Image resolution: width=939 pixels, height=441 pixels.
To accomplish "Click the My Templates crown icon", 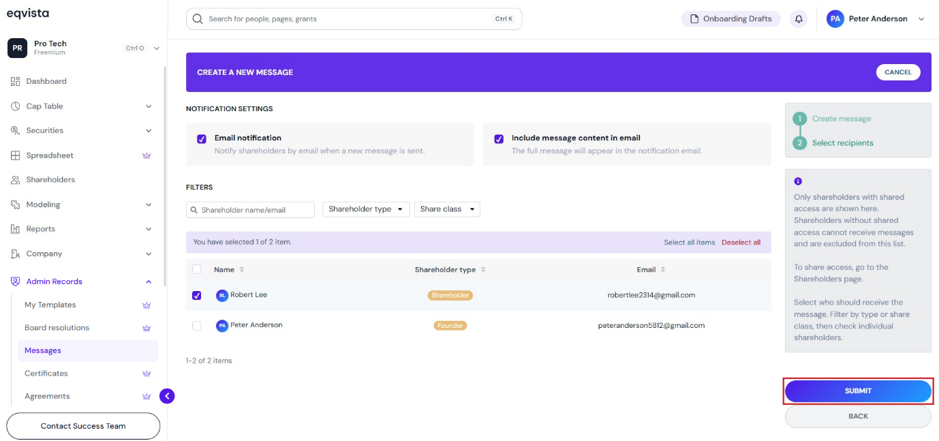I will 146,305.
